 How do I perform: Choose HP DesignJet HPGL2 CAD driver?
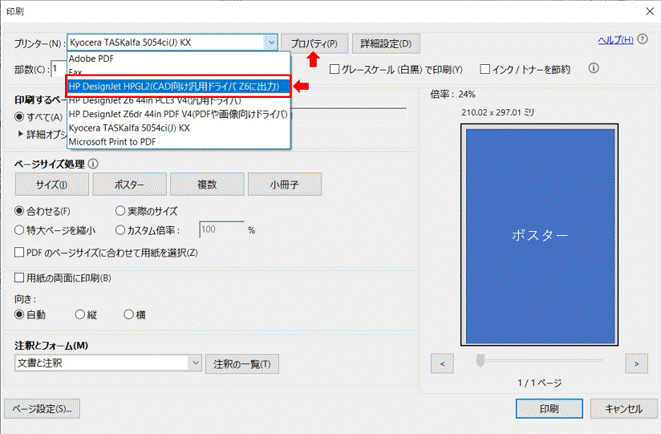[x=178, y=86]
